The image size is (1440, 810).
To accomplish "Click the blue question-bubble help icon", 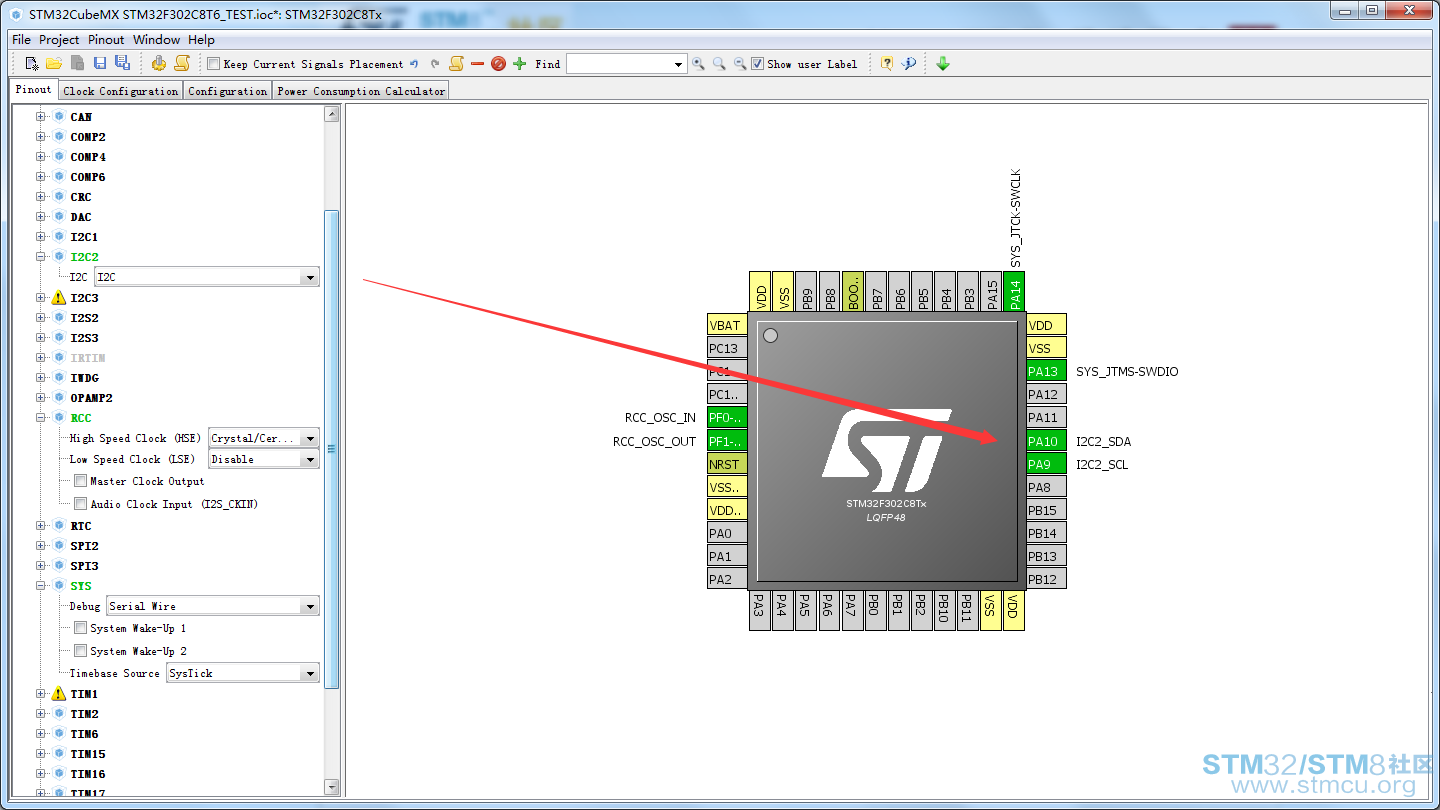I will [x=909, y=64].
